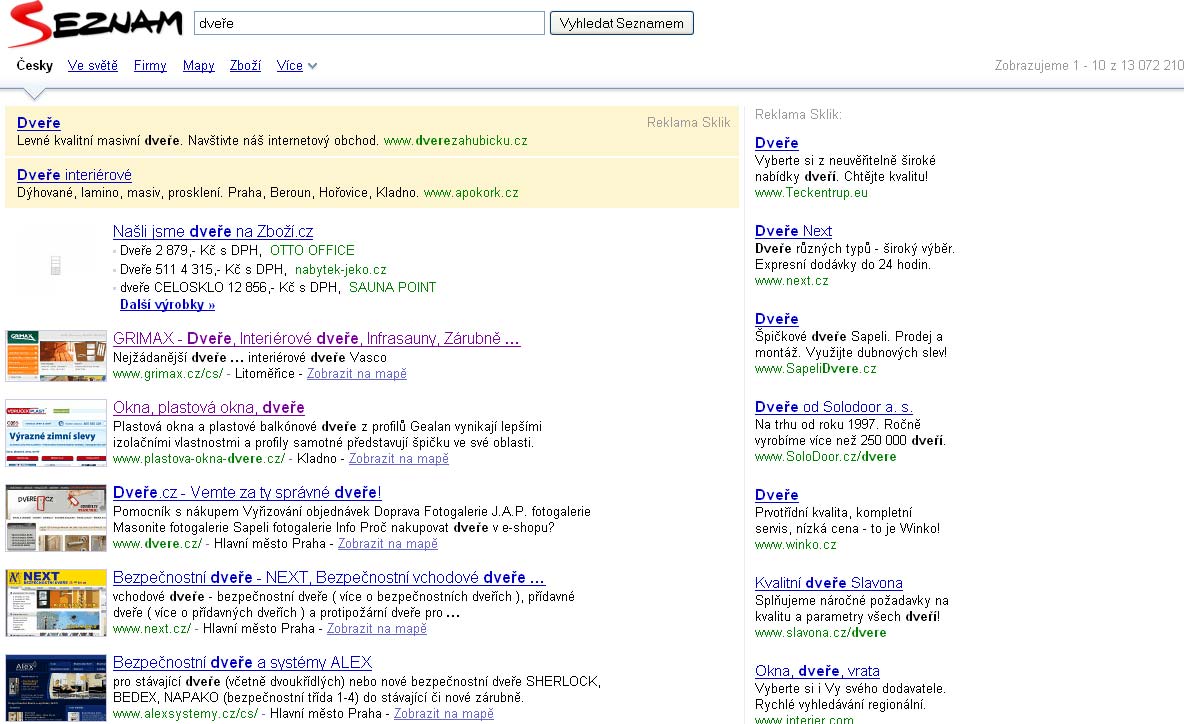Open the Dveře interiérové ad link
The width and height of the screenshot is (1184, 724).
tap(74, 175)
